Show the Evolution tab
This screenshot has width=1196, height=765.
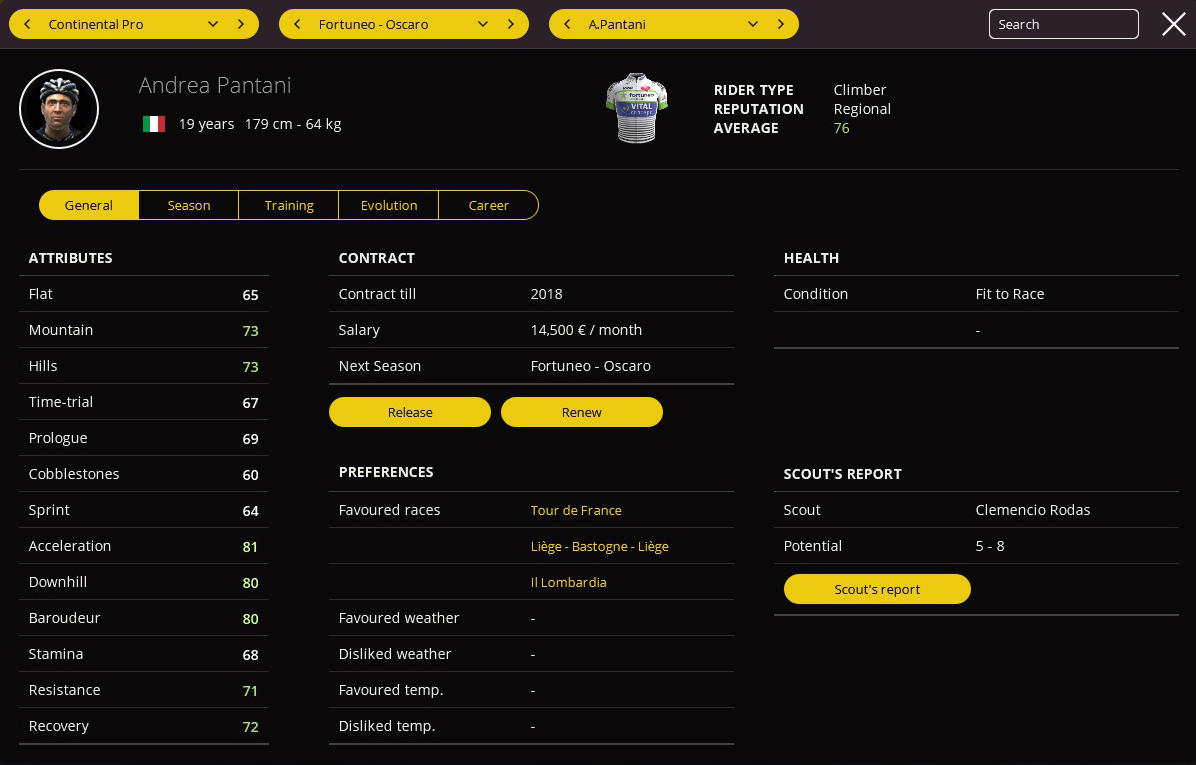click(x=389, y=205)
